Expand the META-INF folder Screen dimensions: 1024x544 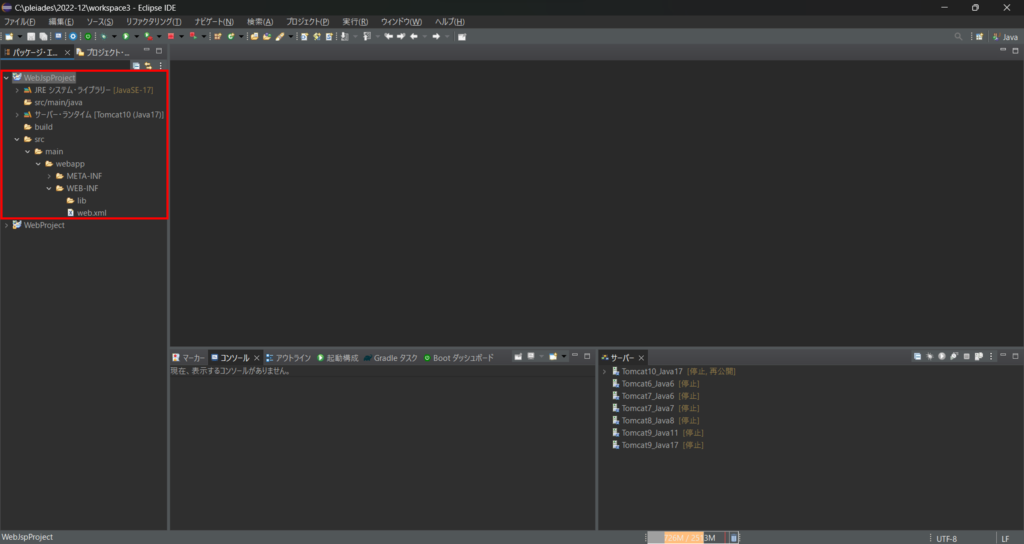(x=48, y=176)
